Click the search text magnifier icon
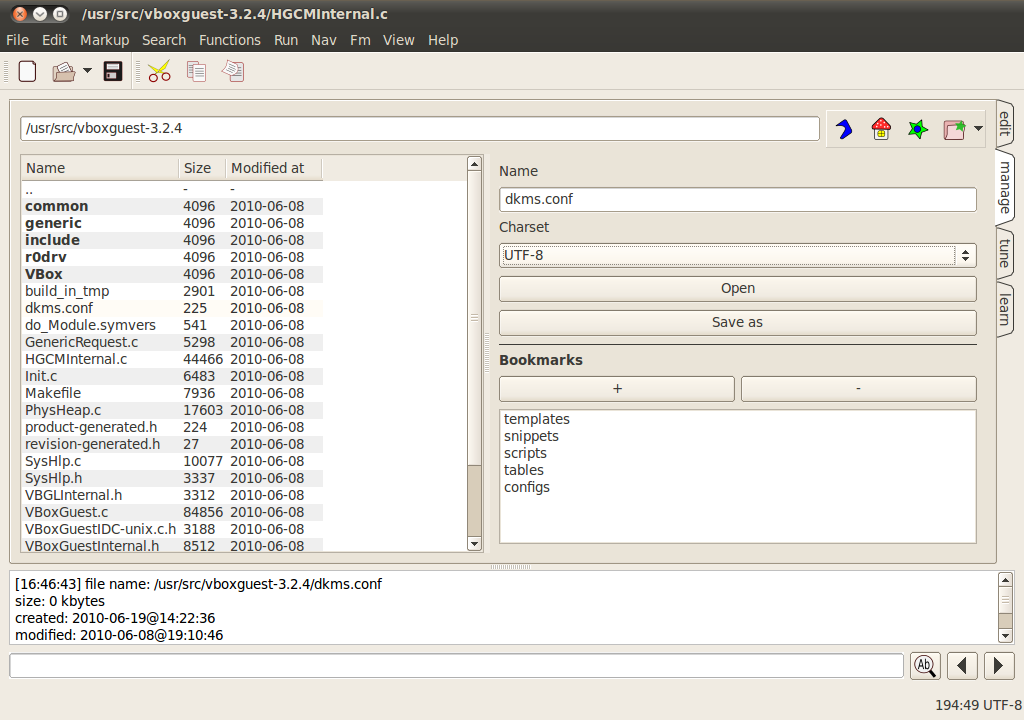Viewport: 1024px width, 720px height. (x=925, y=666)
